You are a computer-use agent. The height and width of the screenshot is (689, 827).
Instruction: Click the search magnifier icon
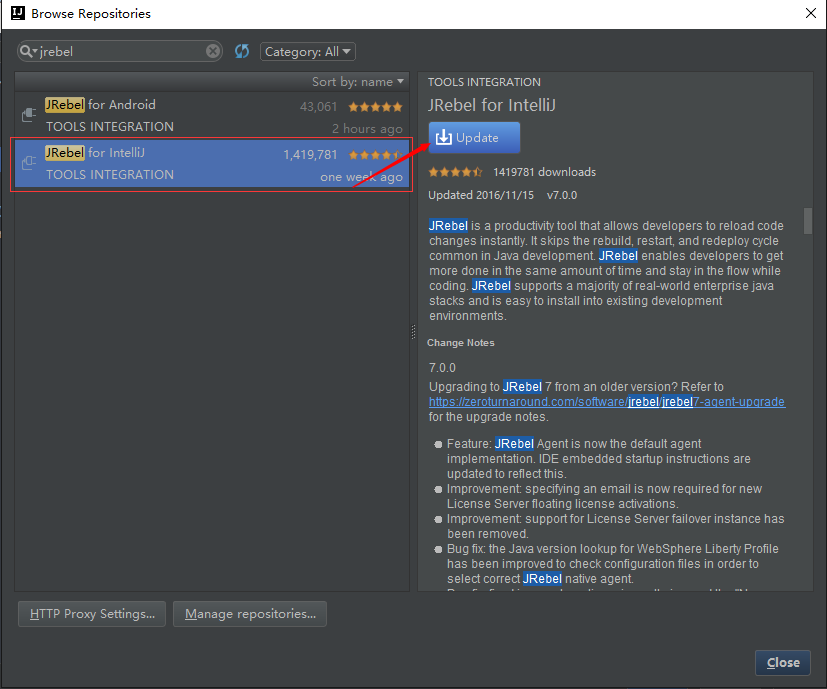click(x=28, y=51)
